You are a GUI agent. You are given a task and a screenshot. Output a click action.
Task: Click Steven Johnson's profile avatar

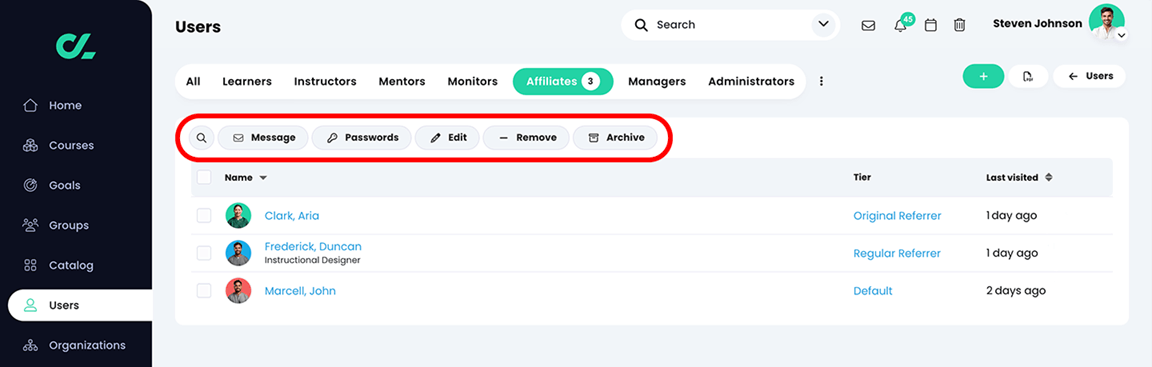pos(1106,22)
